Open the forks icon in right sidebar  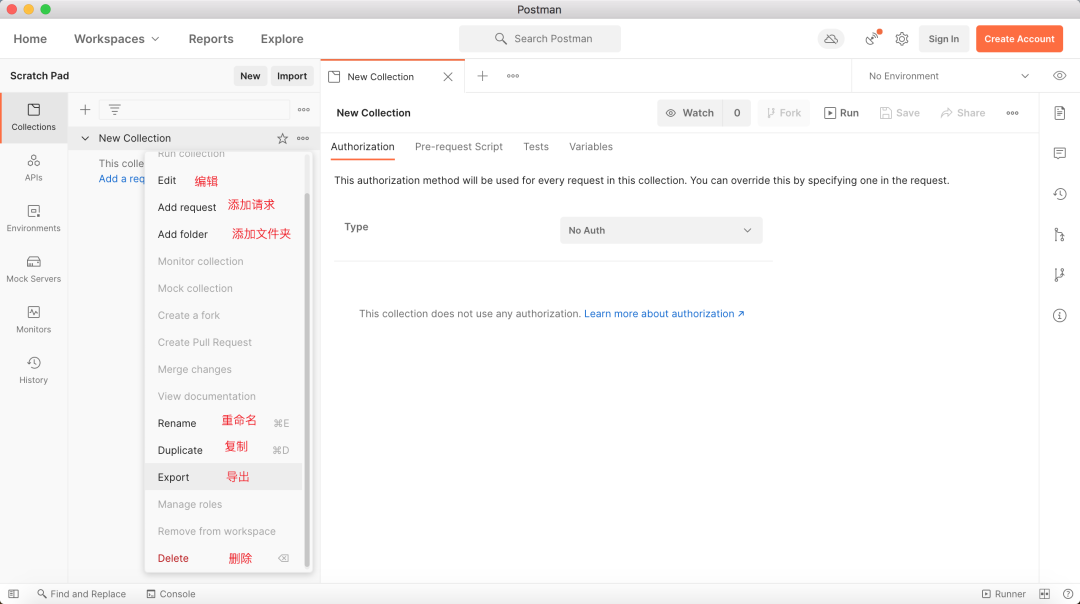(x=1059, y=275)
